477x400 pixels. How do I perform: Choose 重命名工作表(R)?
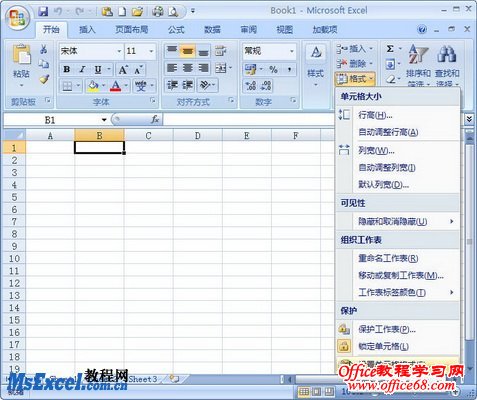[x=397, y=258]
